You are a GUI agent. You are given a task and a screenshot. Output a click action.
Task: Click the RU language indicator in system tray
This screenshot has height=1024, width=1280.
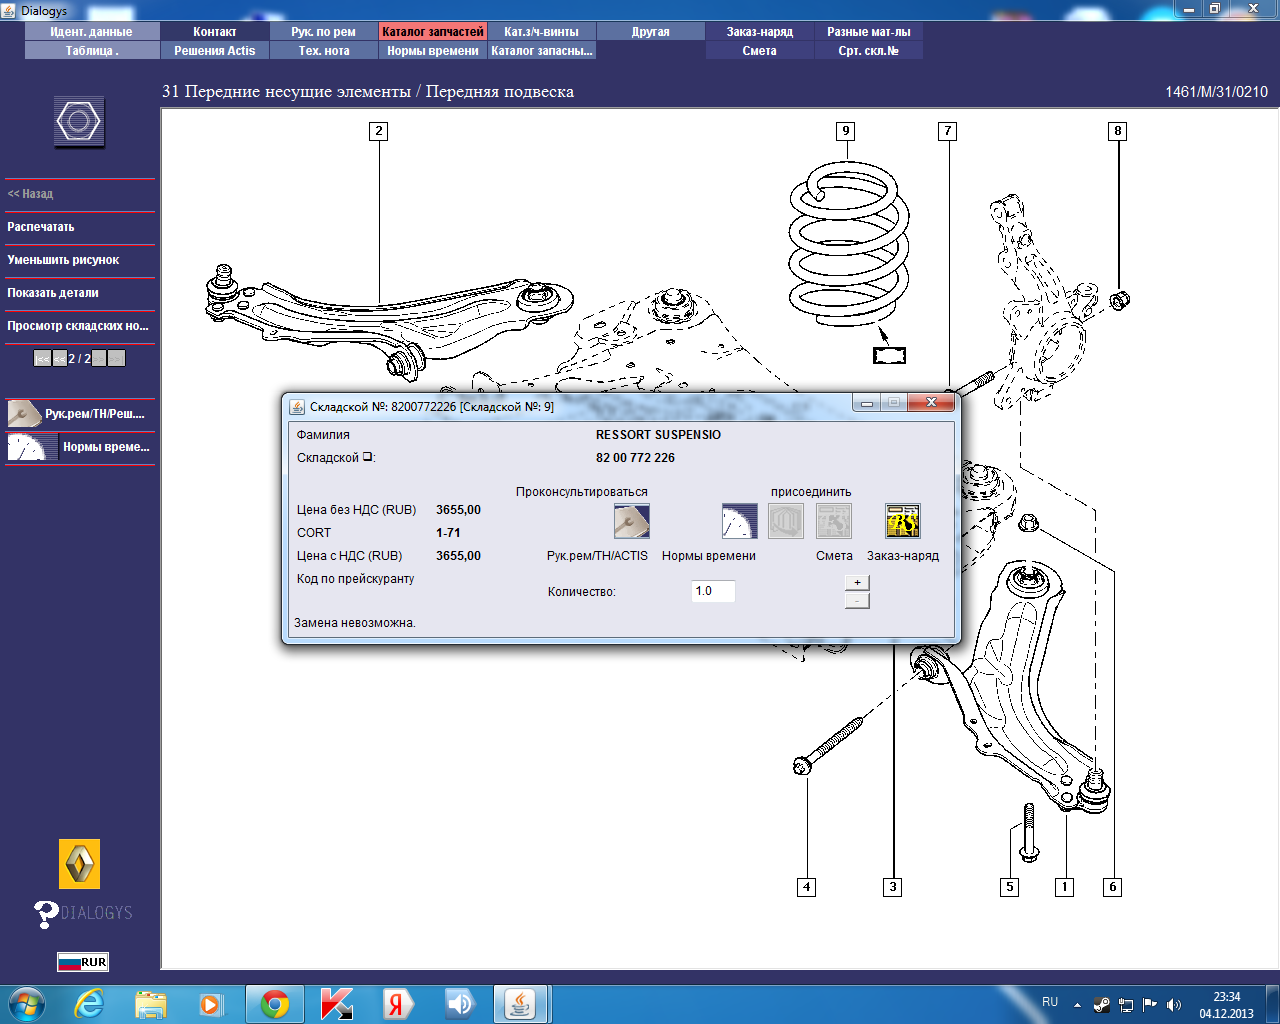(x=1050, y=1002)
